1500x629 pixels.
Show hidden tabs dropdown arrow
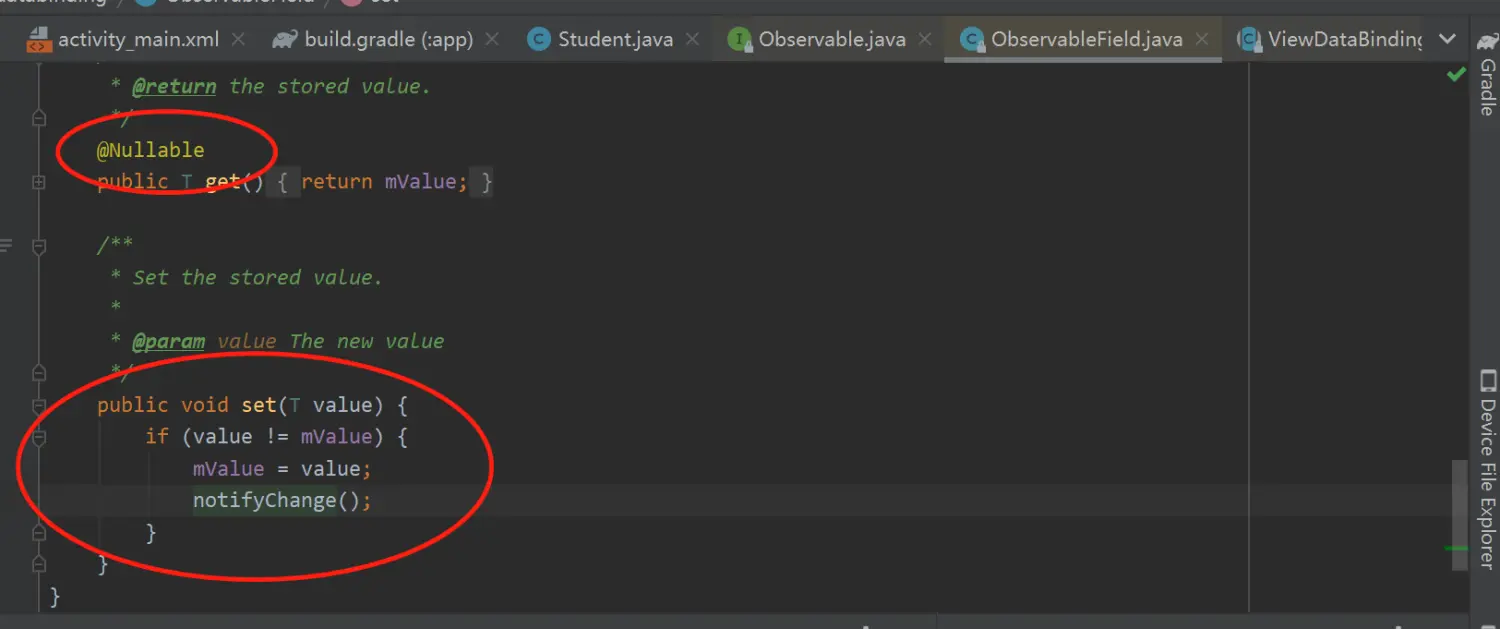1446,40
